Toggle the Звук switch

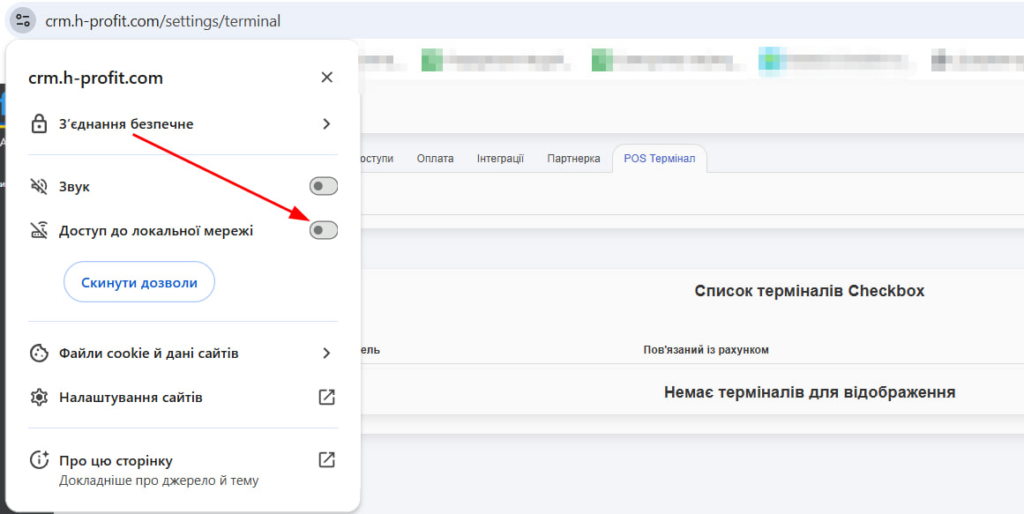(323, 186)
